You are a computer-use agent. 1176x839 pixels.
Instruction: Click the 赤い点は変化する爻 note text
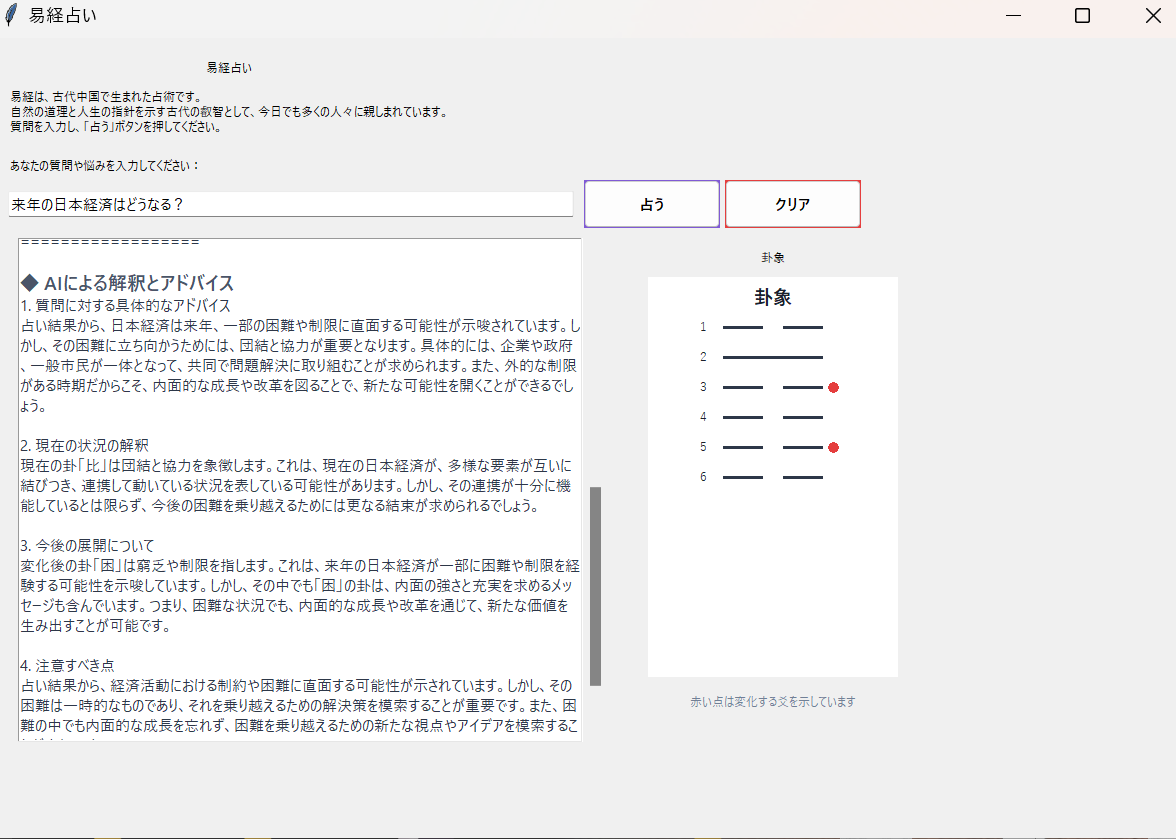pyautogui.click(x=772, y=702)
